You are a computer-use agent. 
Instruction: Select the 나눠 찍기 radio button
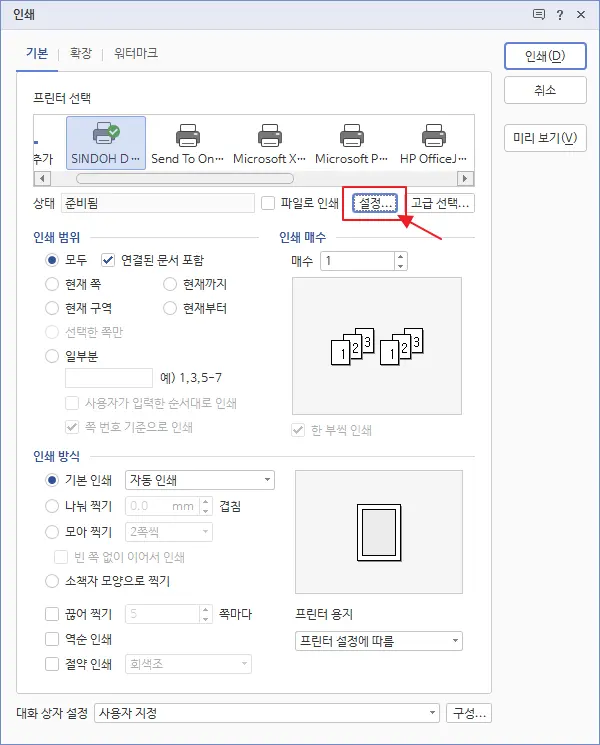[52, 506]
